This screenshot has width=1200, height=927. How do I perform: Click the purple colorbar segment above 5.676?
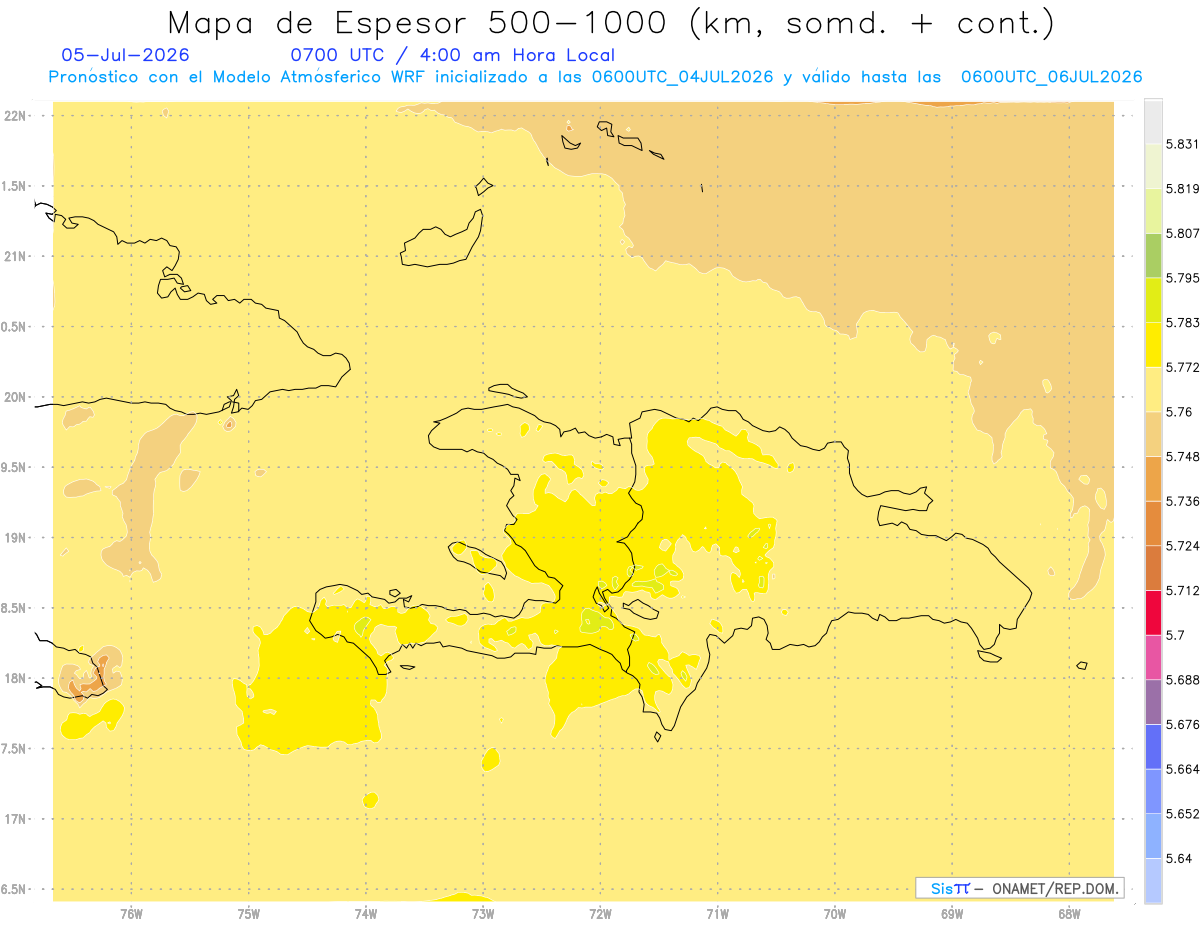pyautogui.click(x=1153, y=702)
